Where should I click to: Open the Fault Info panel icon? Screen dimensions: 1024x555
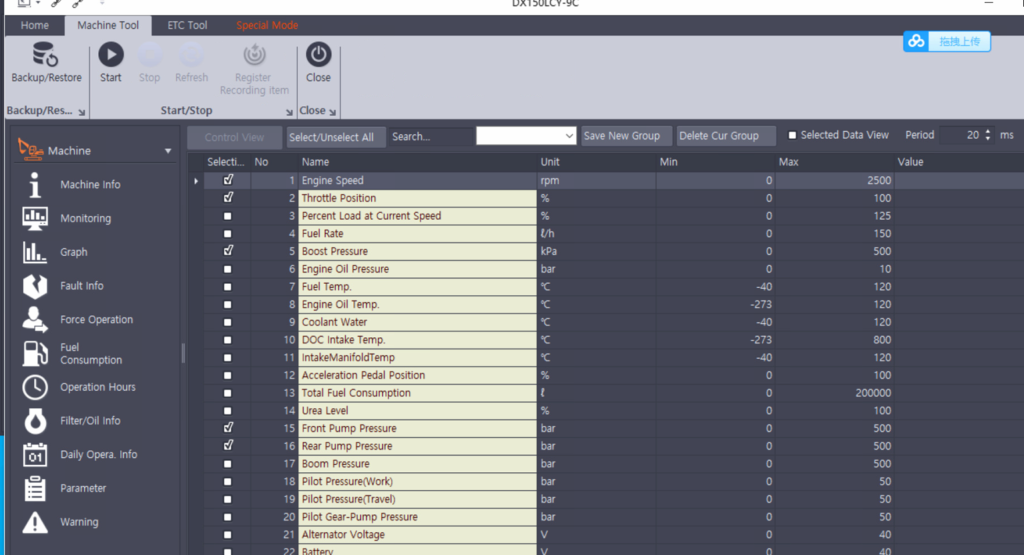[35, 286]
